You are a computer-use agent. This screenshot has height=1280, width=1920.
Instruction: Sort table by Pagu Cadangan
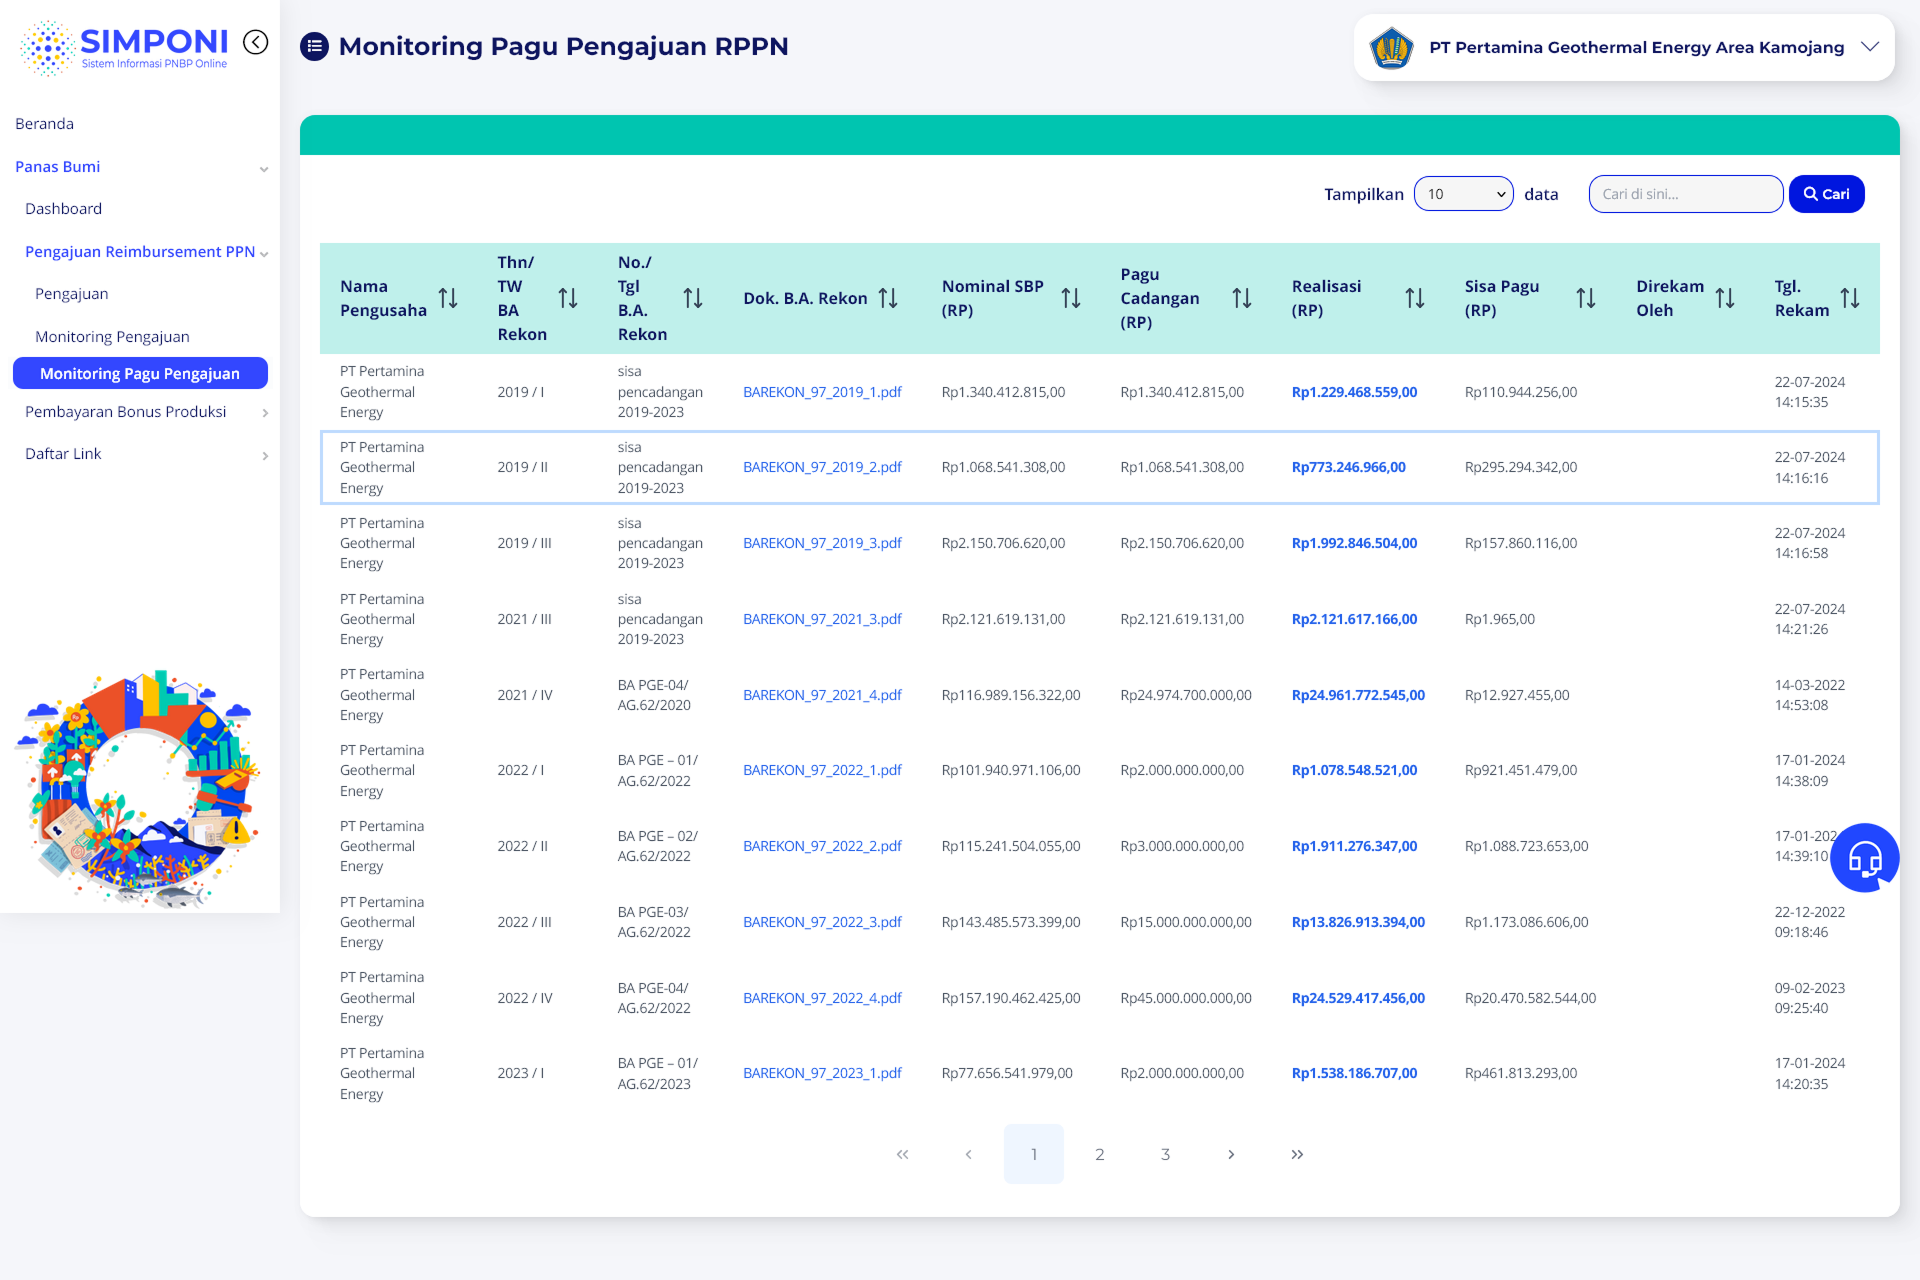[x=1242, y=298]
